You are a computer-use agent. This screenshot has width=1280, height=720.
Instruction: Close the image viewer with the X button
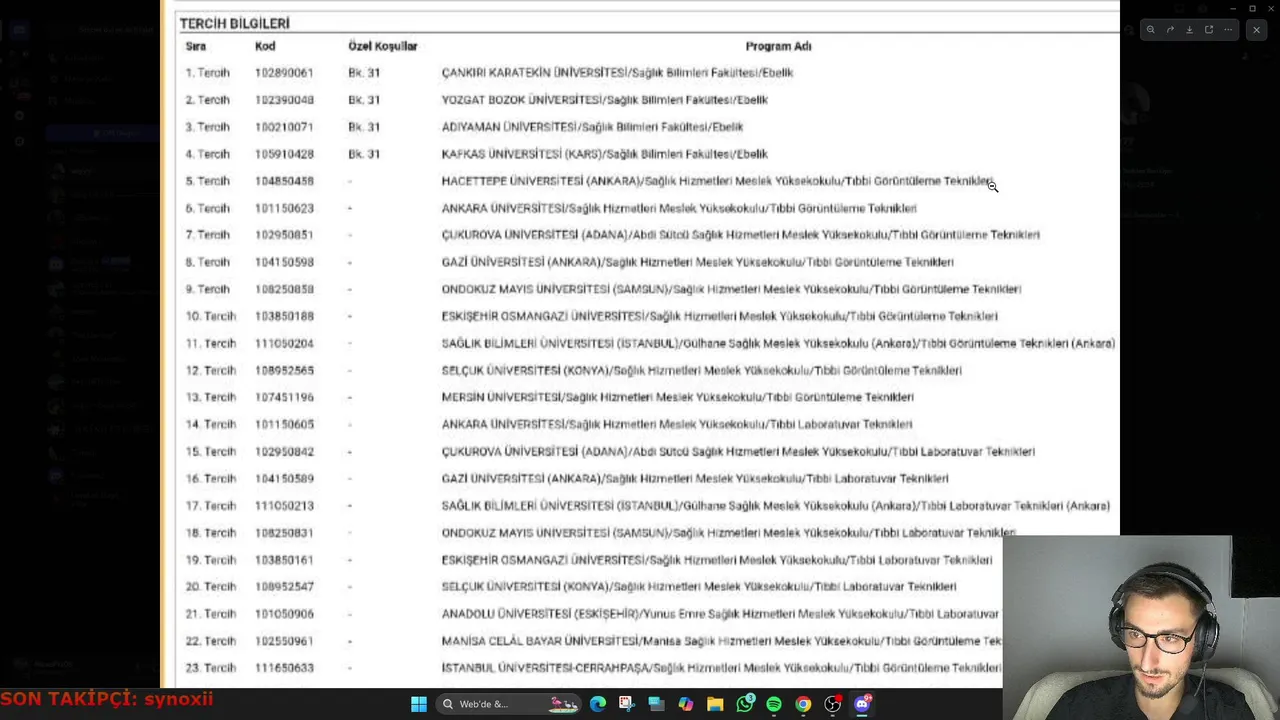[x=1256, y=30]
